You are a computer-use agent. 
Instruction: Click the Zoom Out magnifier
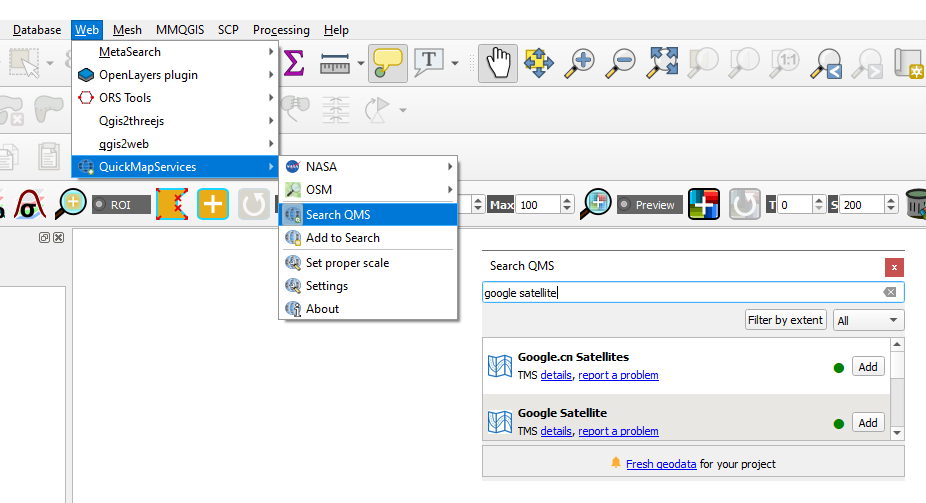620,63
